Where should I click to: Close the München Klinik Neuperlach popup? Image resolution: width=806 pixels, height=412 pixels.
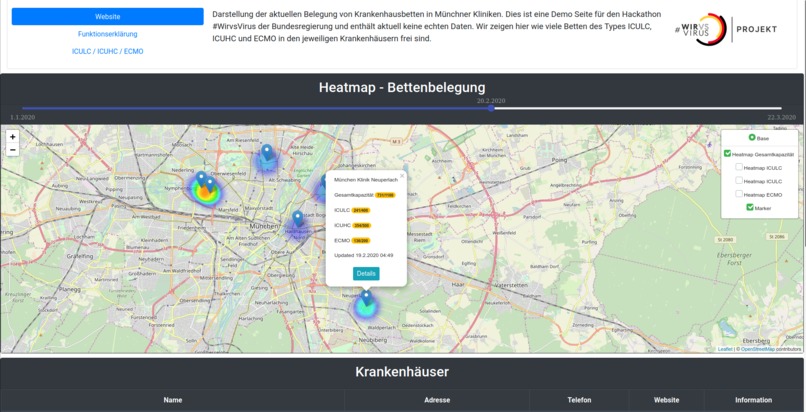click(x=402, y=176)
